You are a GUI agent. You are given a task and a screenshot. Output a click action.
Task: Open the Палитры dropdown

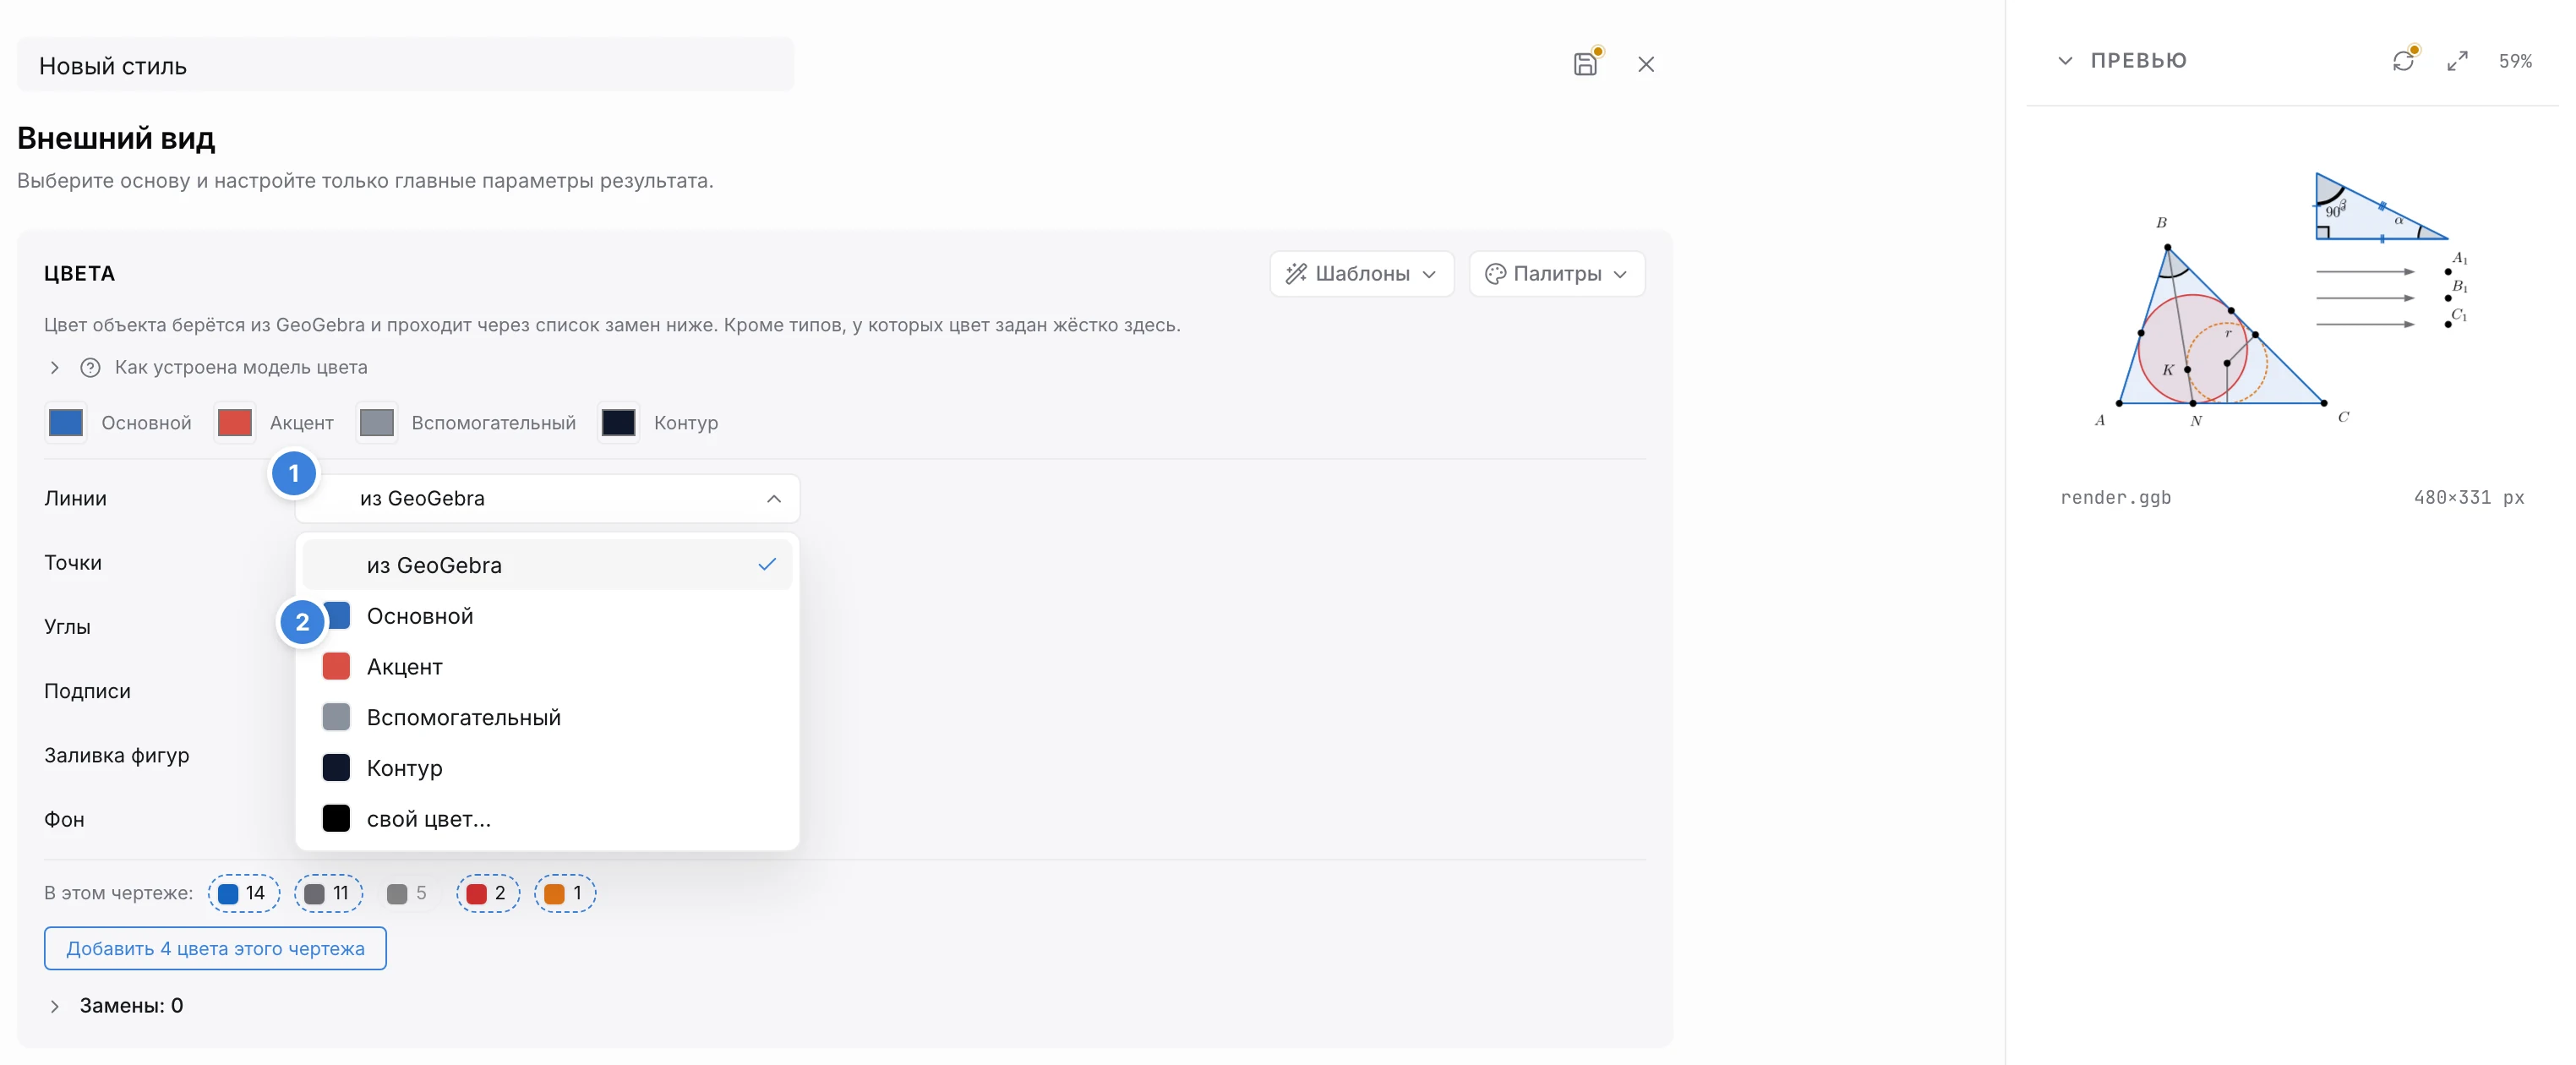pyautogui.click(x=1556, y=273)
